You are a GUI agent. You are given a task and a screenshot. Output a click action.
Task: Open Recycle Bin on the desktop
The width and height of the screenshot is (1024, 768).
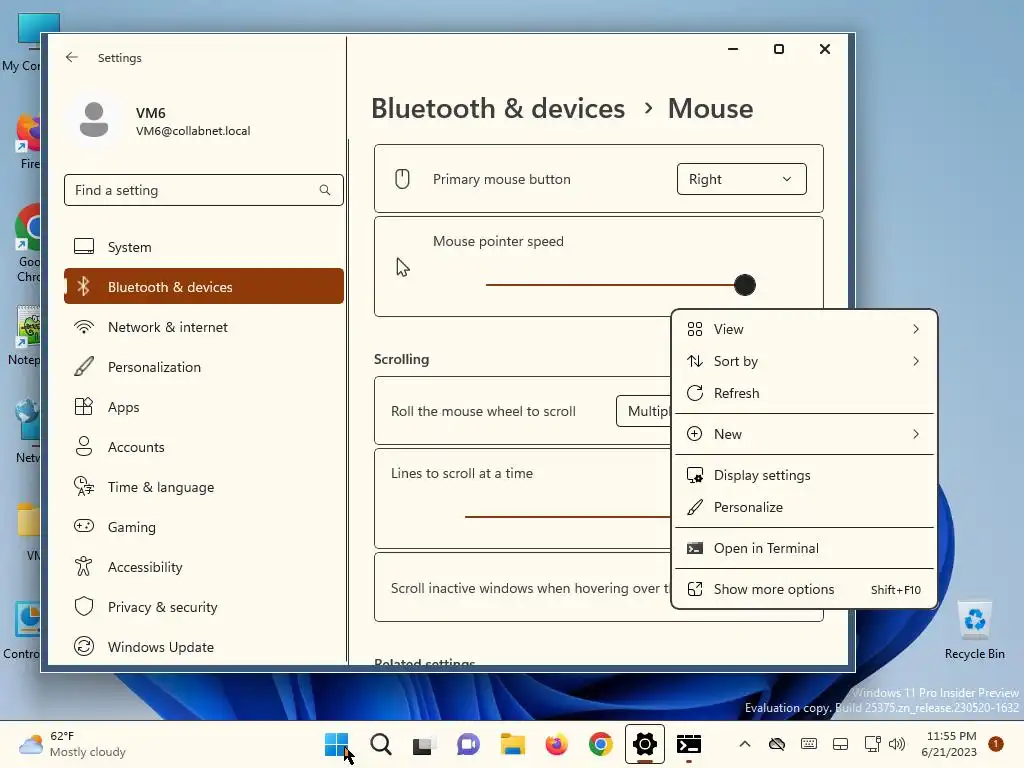974,630
